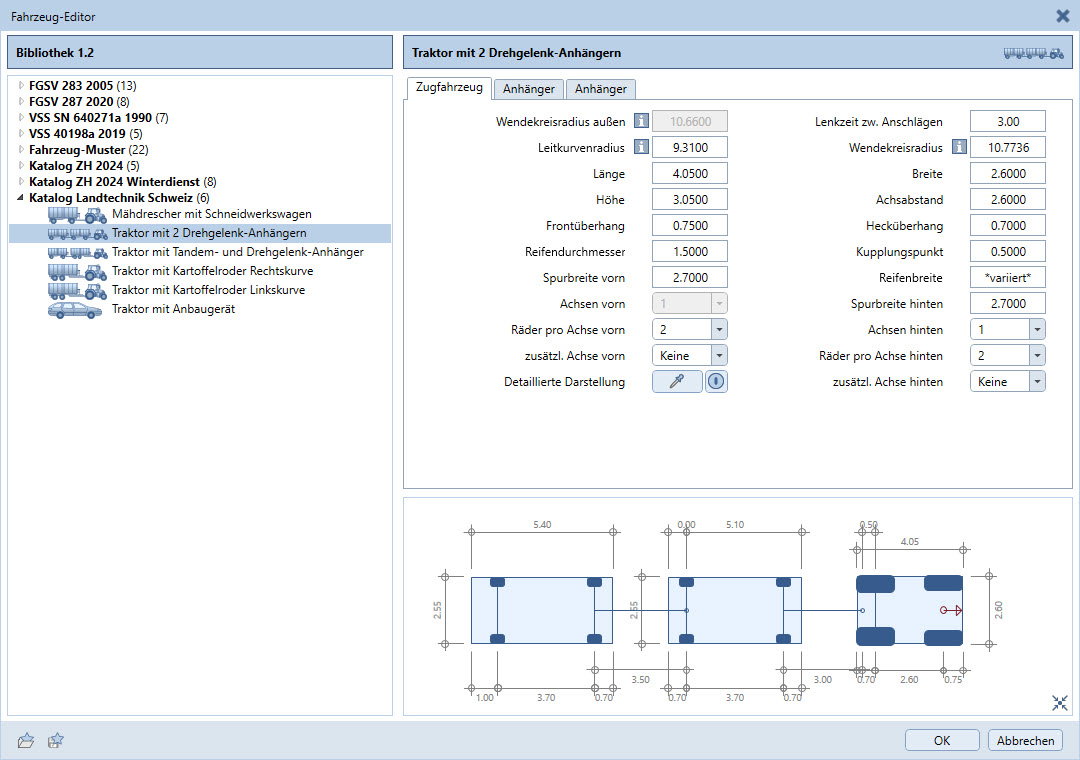Click the Länge input field

689,173
